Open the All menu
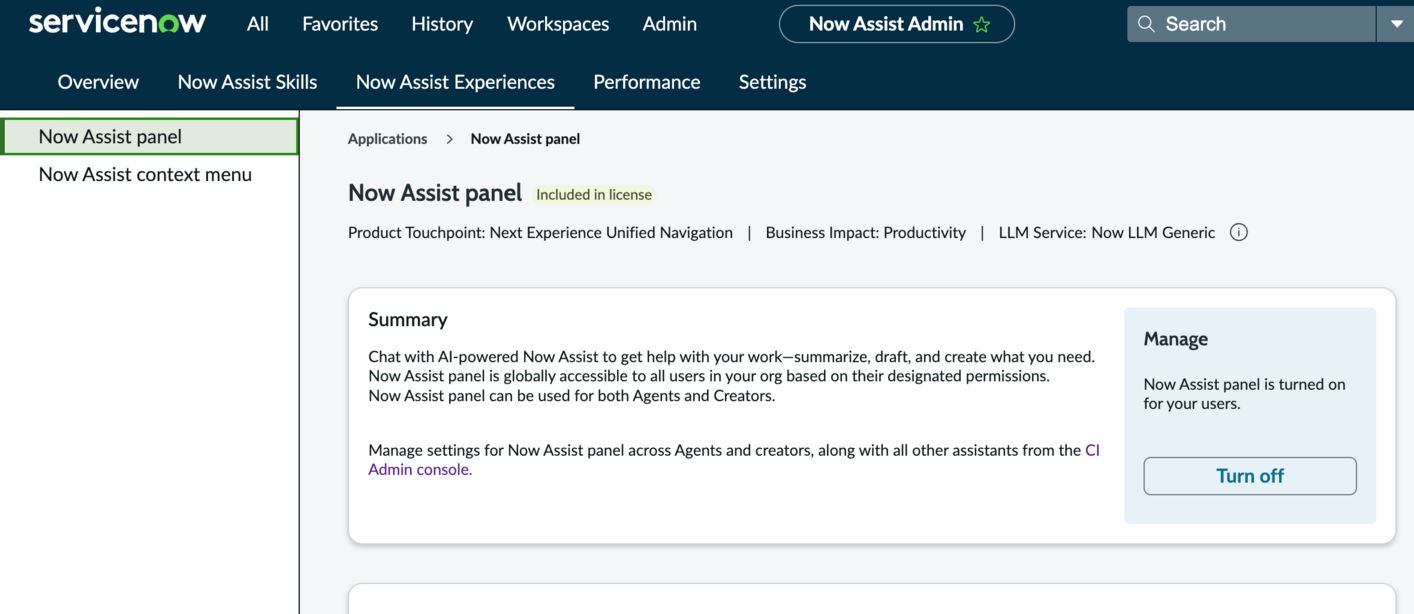The width and height of the screenshot is (1414, 614). tap(258, 24)
